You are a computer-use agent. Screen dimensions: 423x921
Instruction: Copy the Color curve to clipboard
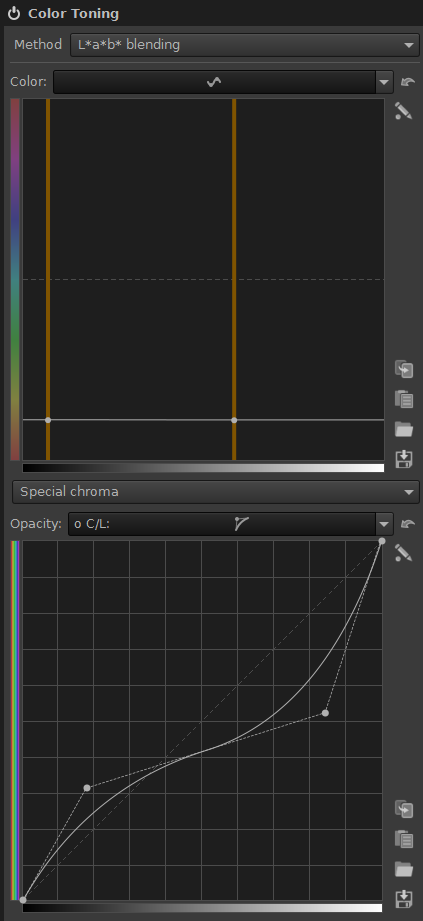point(404,369)
